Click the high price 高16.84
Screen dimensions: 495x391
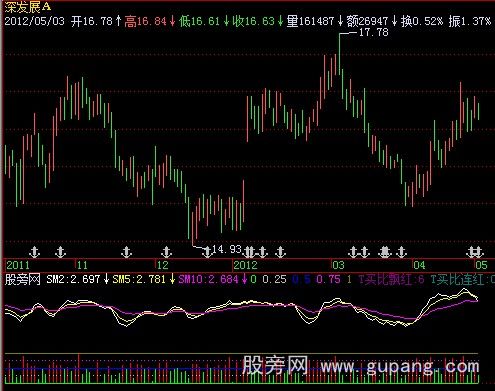pyautogui.click(x=145, y=21)
